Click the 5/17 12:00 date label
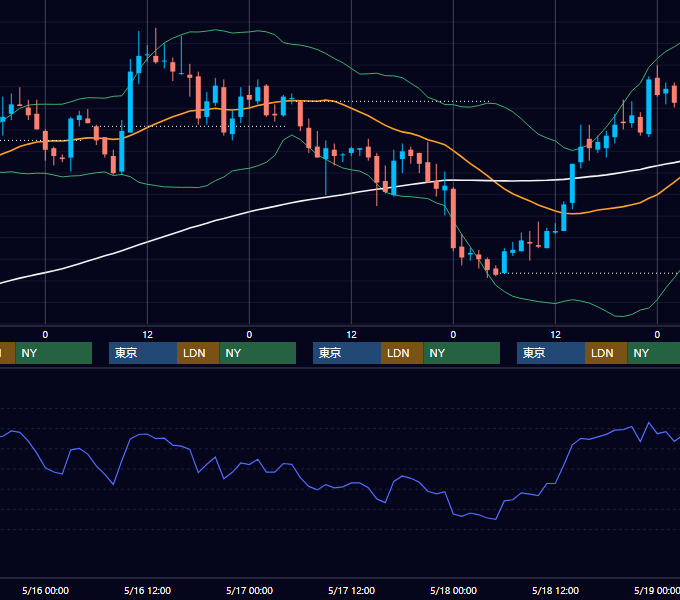The width and height of the screenshot is (680, 600). point(351,590)
